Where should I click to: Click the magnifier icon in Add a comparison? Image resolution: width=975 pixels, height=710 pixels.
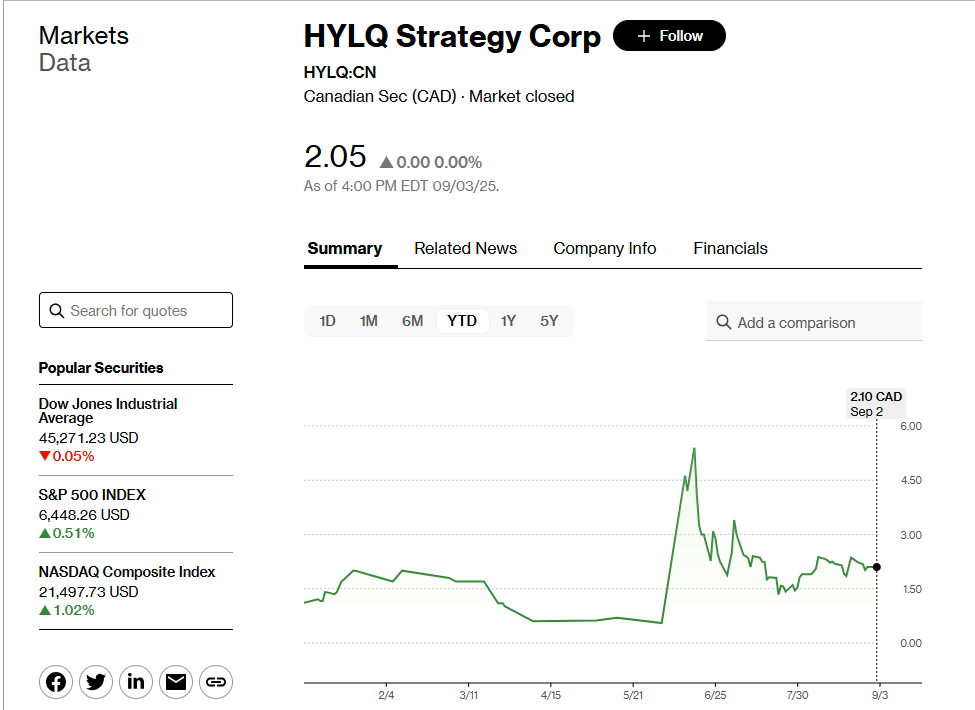(724, 322)
